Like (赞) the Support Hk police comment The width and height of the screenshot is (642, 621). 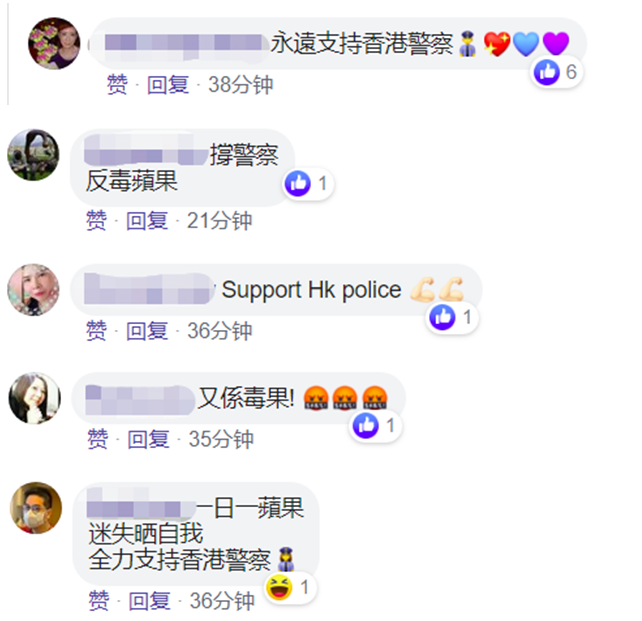click(x=96, y=331)
